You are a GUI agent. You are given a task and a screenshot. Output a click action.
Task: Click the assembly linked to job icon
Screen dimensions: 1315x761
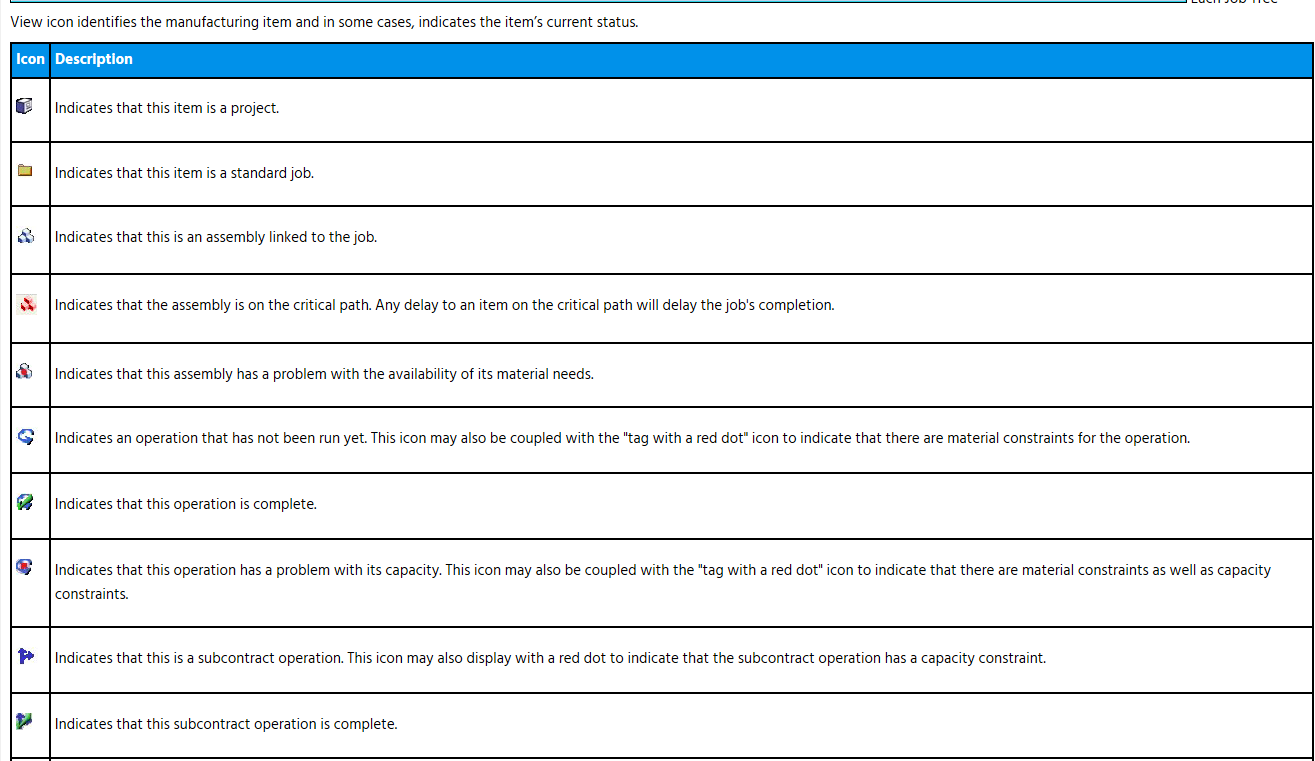coord(26,236)
